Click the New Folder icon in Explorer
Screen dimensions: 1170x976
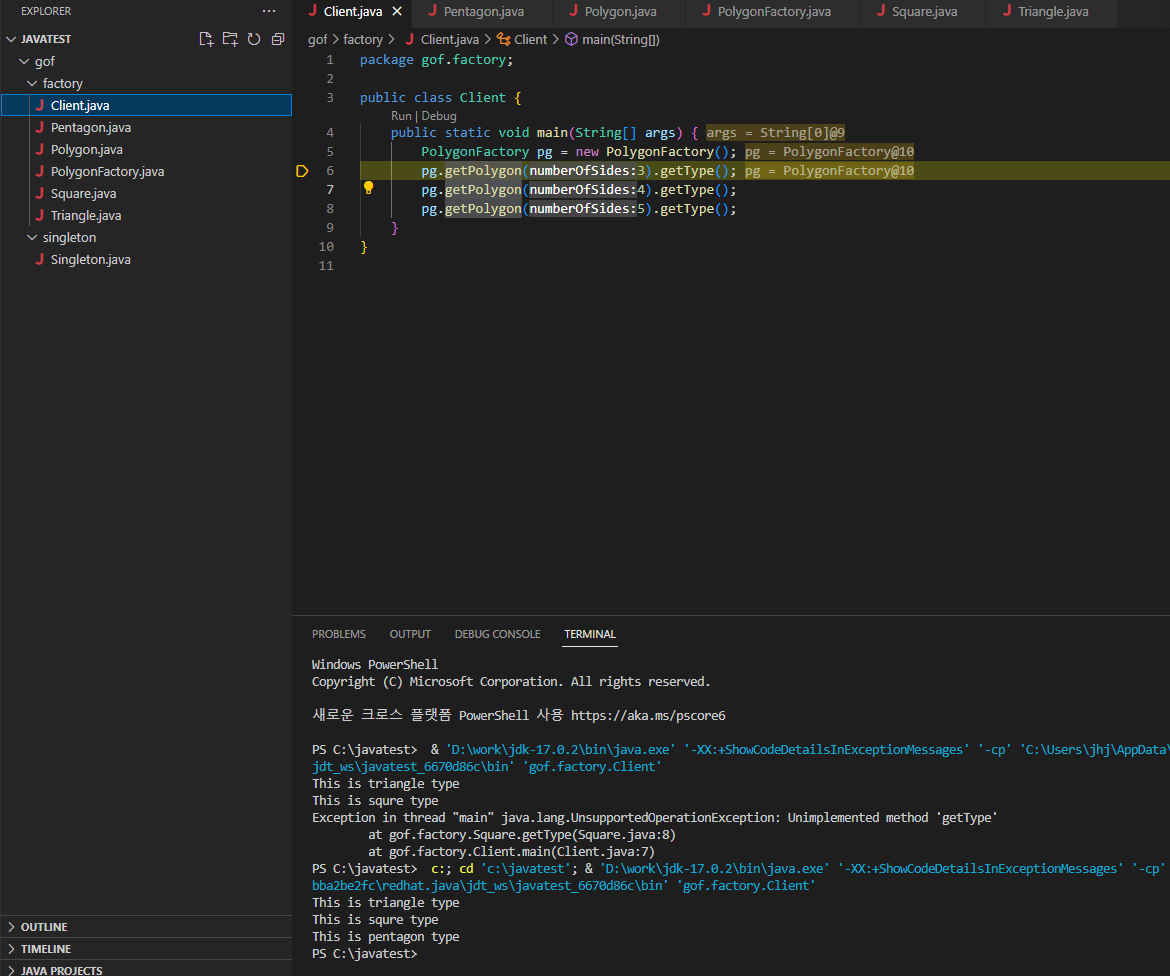click(x=230, y=39)
